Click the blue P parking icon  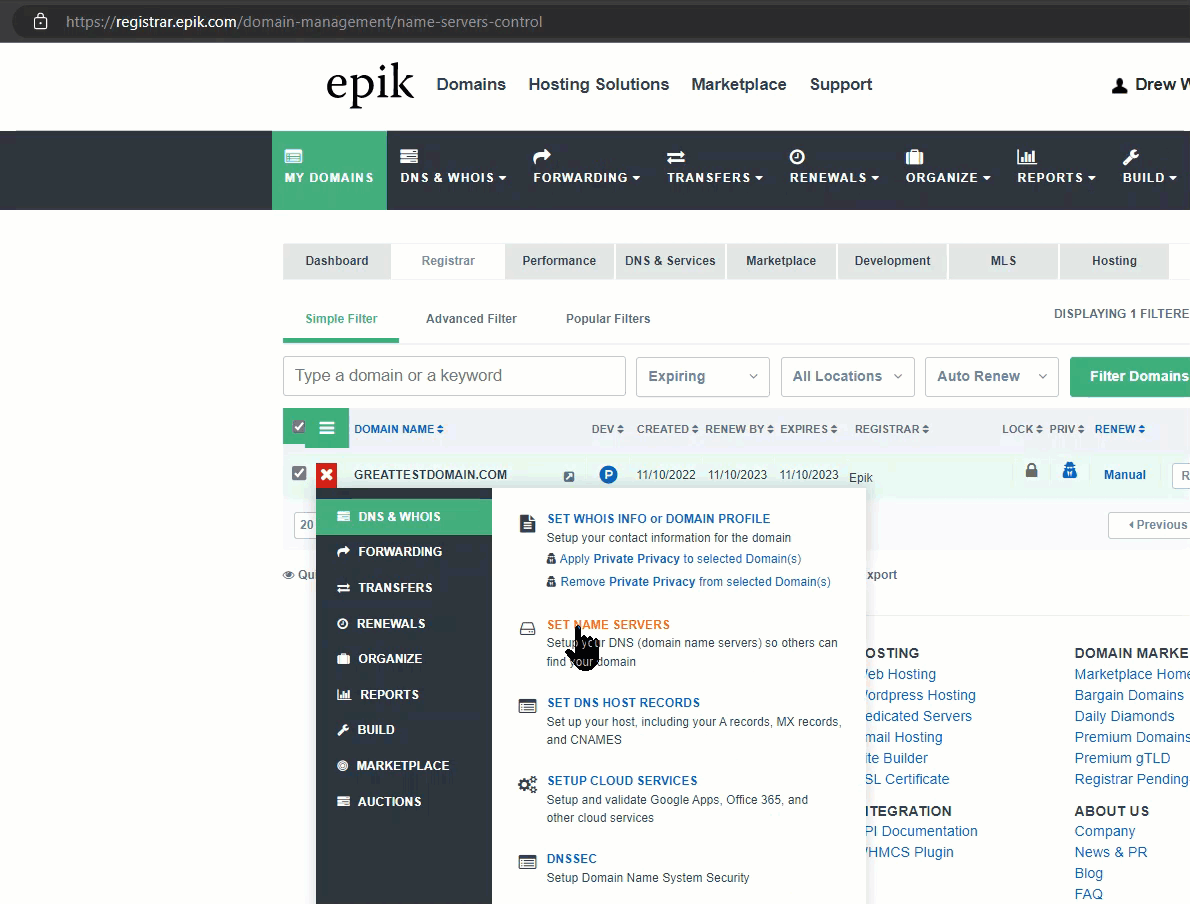[x=608, y=474]
